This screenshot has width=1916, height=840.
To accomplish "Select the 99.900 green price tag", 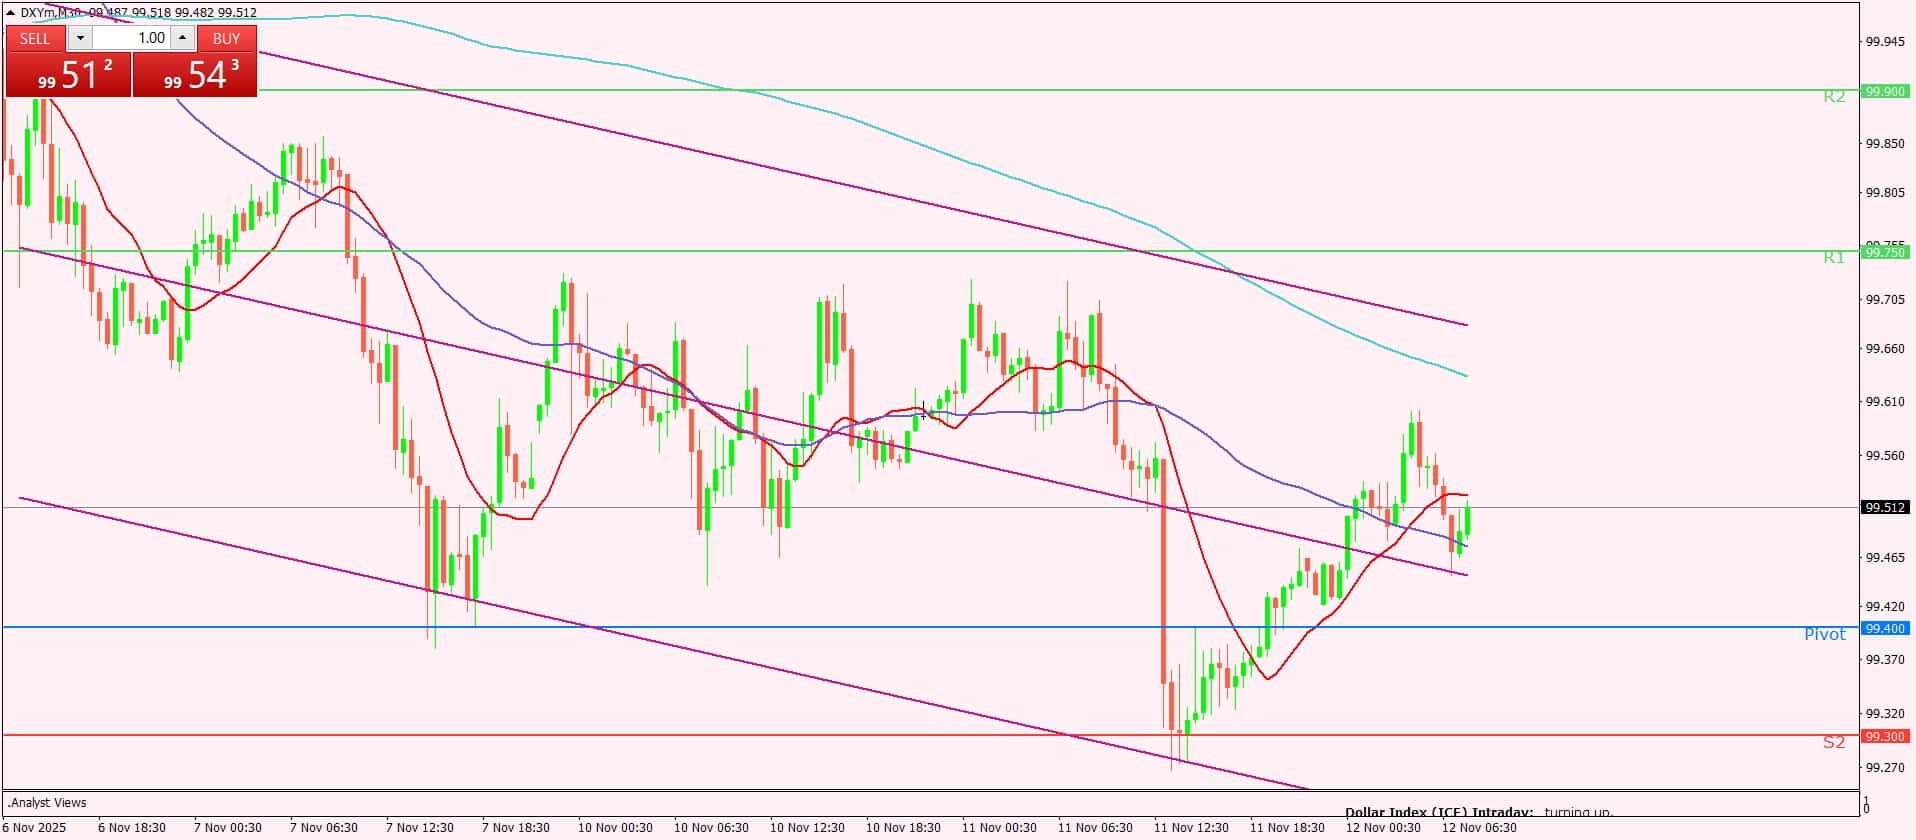I will click(x=1885, y=91).
